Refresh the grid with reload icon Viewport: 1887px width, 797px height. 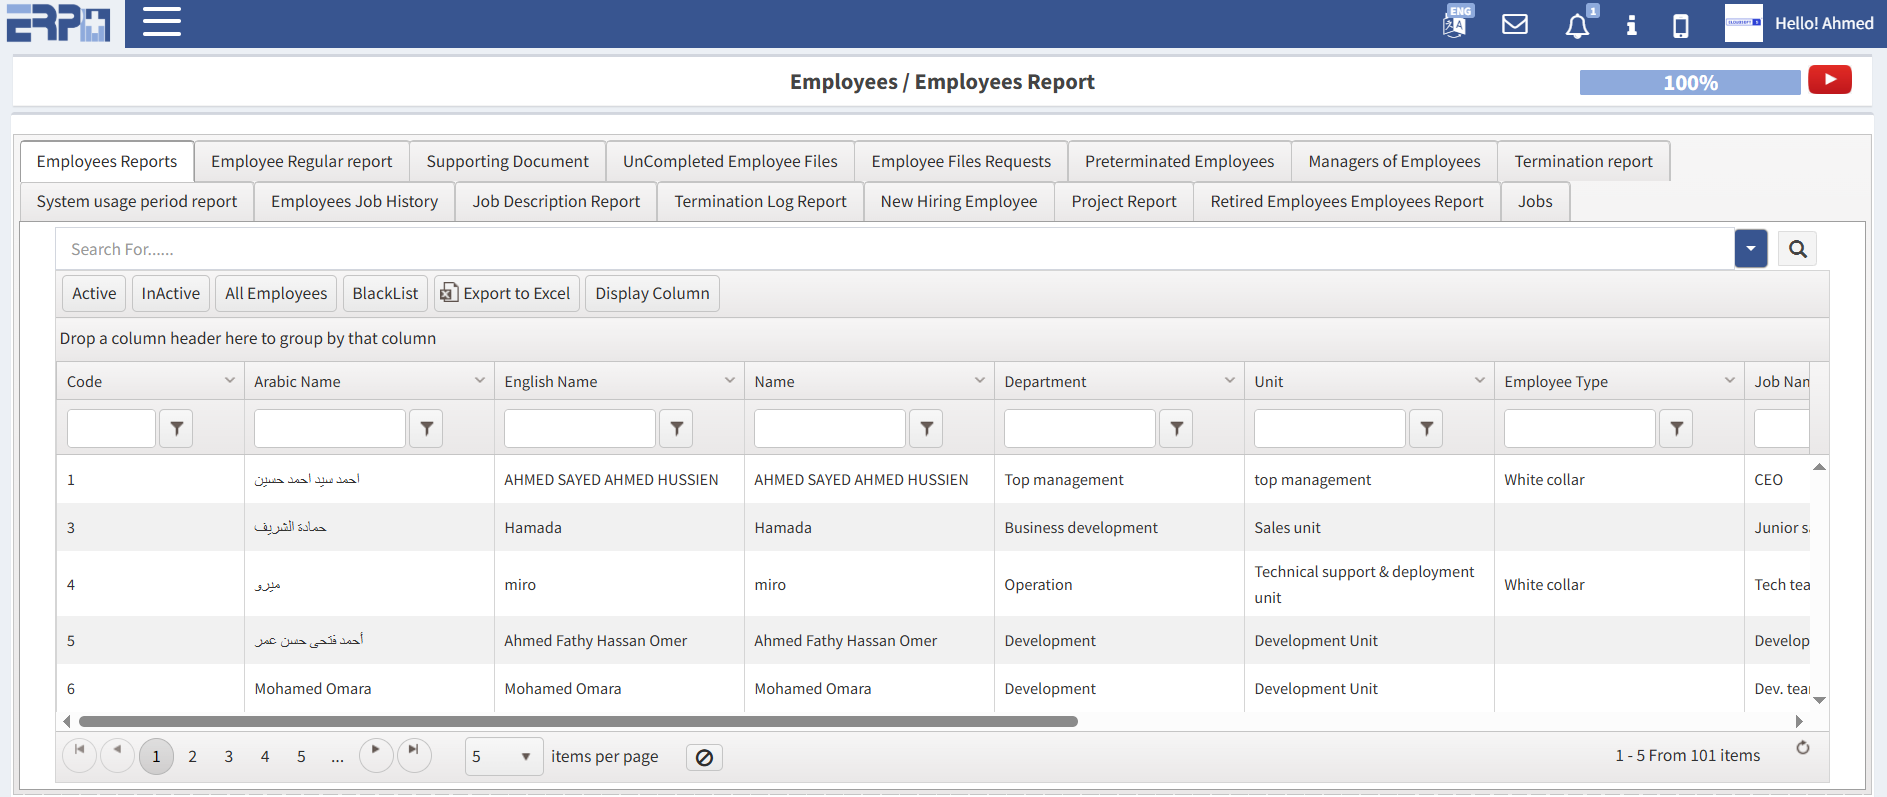click(1802, 748)
